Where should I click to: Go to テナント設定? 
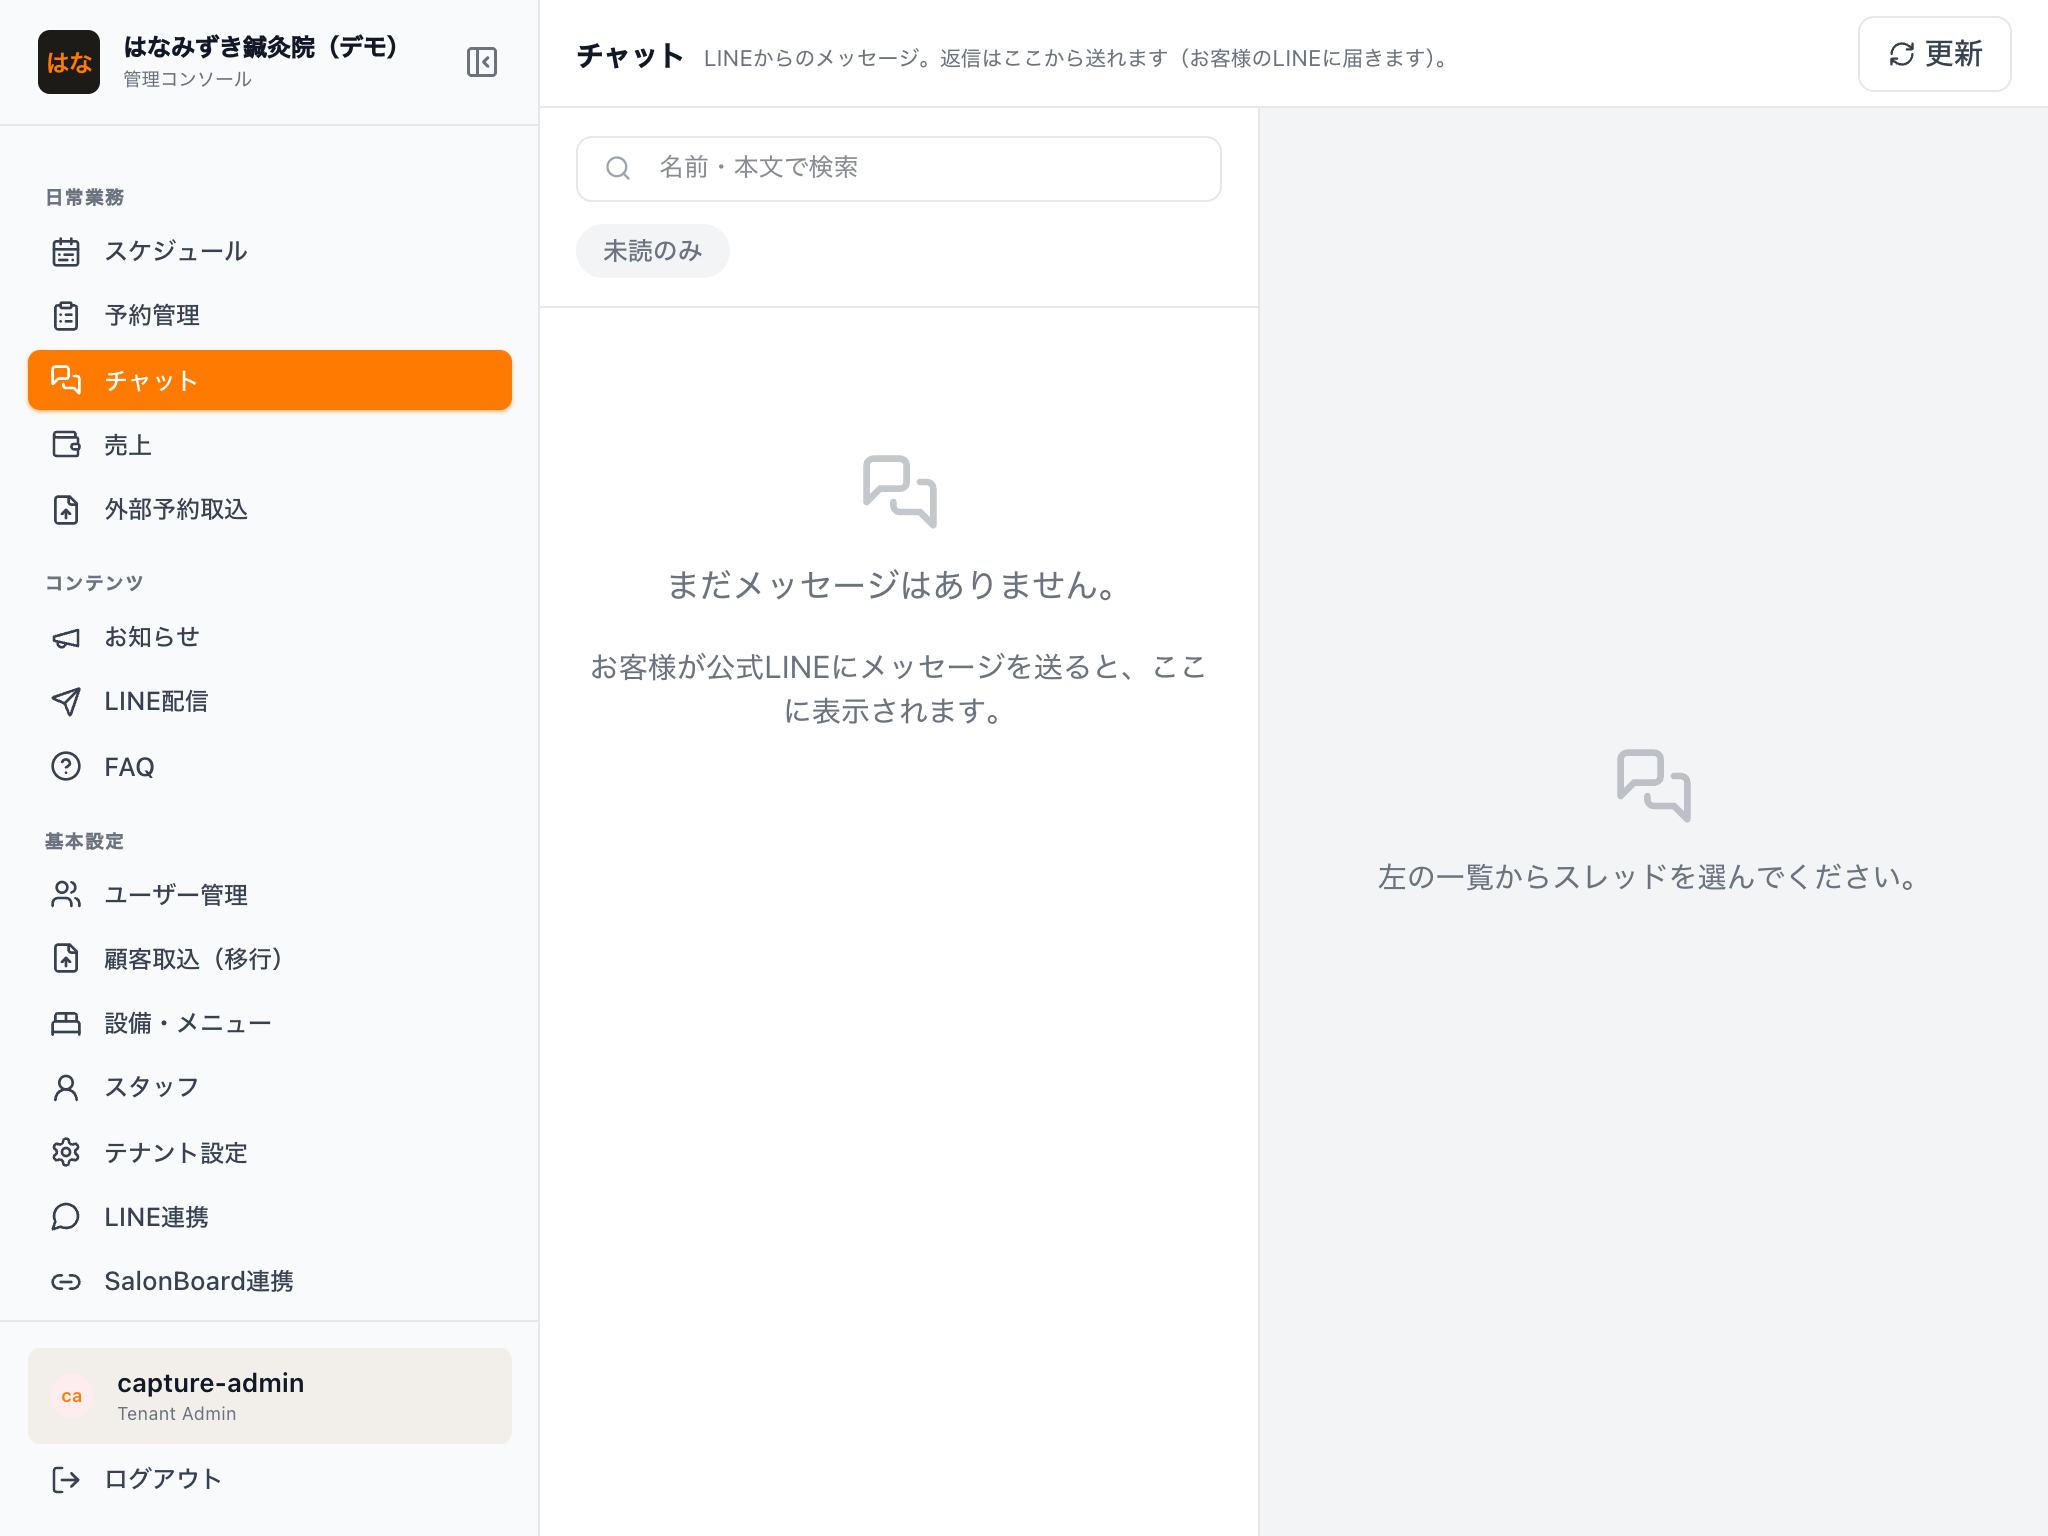(270, 1152)
